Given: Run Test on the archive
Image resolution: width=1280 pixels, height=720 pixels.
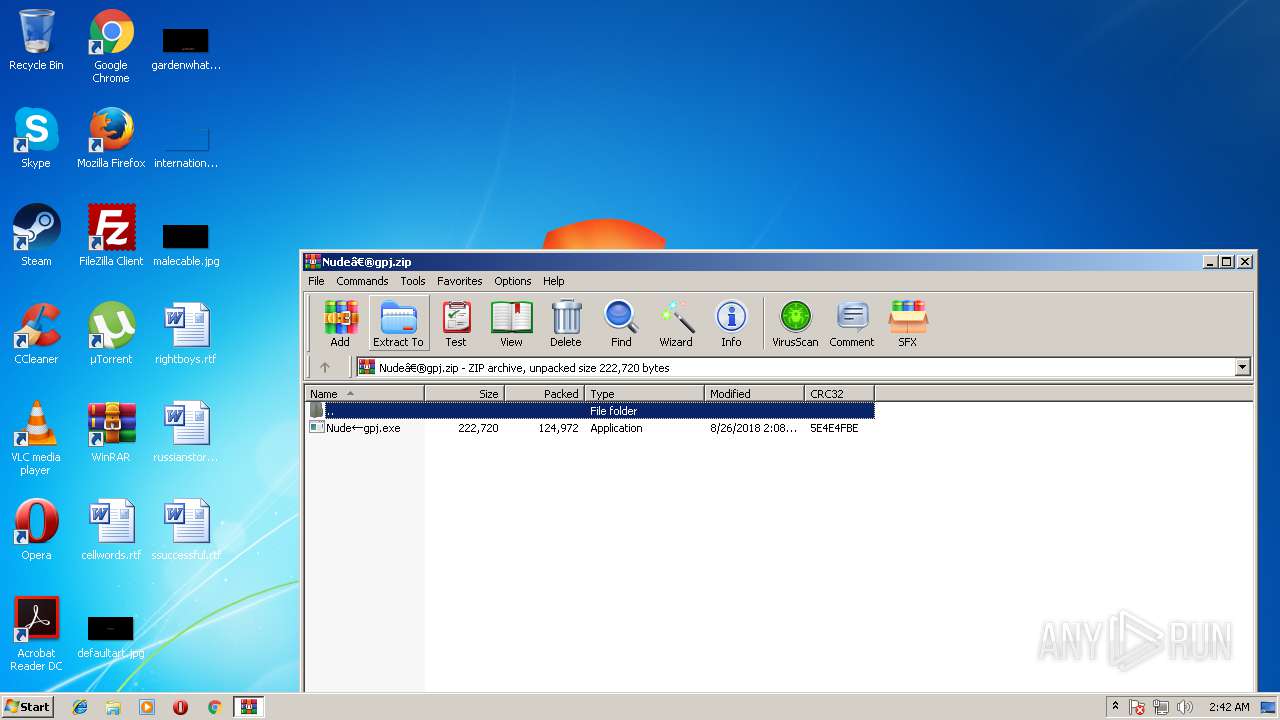Looking at the screenshot, I should (x=456, y=323).
